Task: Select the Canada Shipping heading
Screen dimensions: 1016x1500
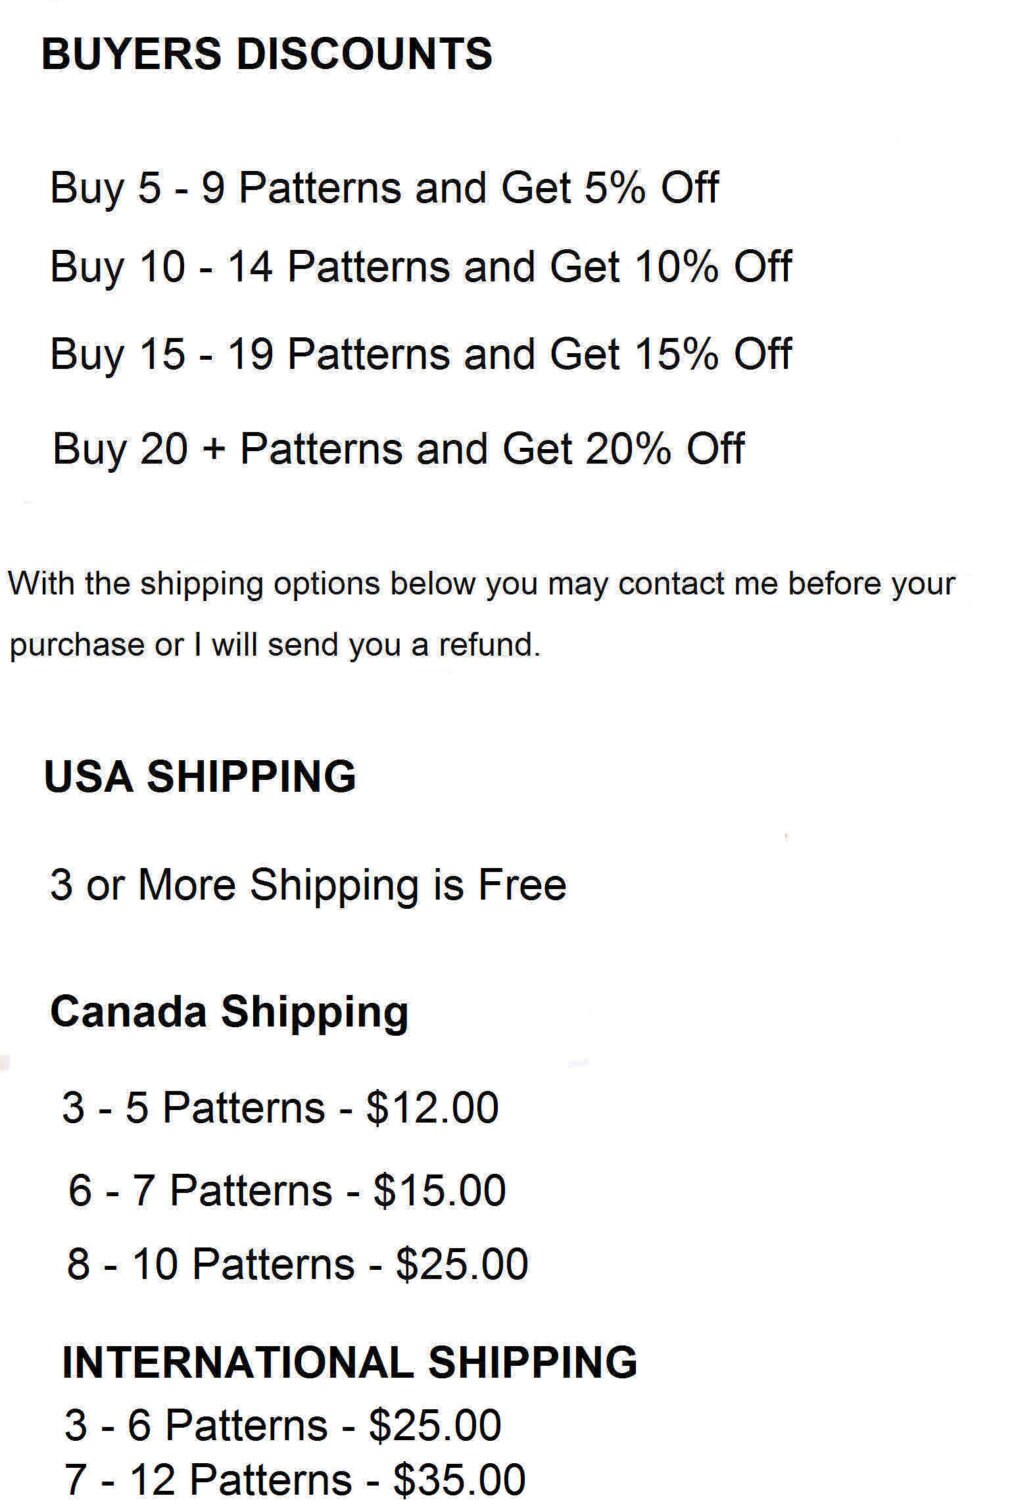Action: pyautogui.click(x=229, y=1012)
